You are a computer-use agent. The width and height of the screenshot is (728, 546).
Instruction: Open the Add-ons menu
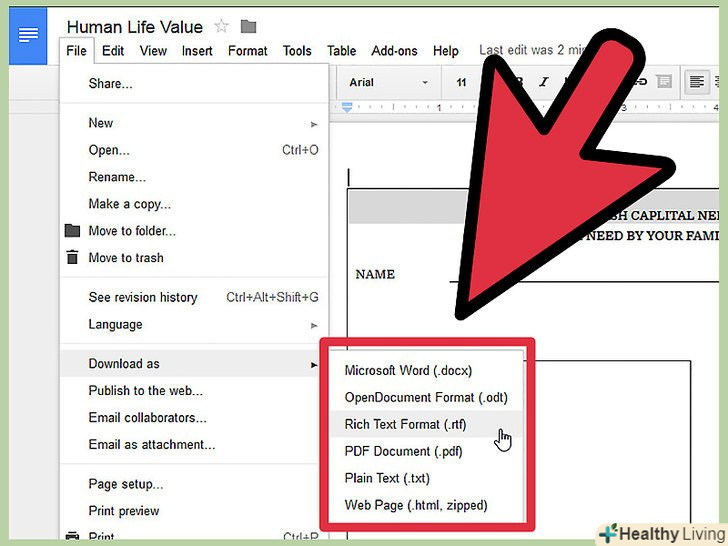click(394, 51)
